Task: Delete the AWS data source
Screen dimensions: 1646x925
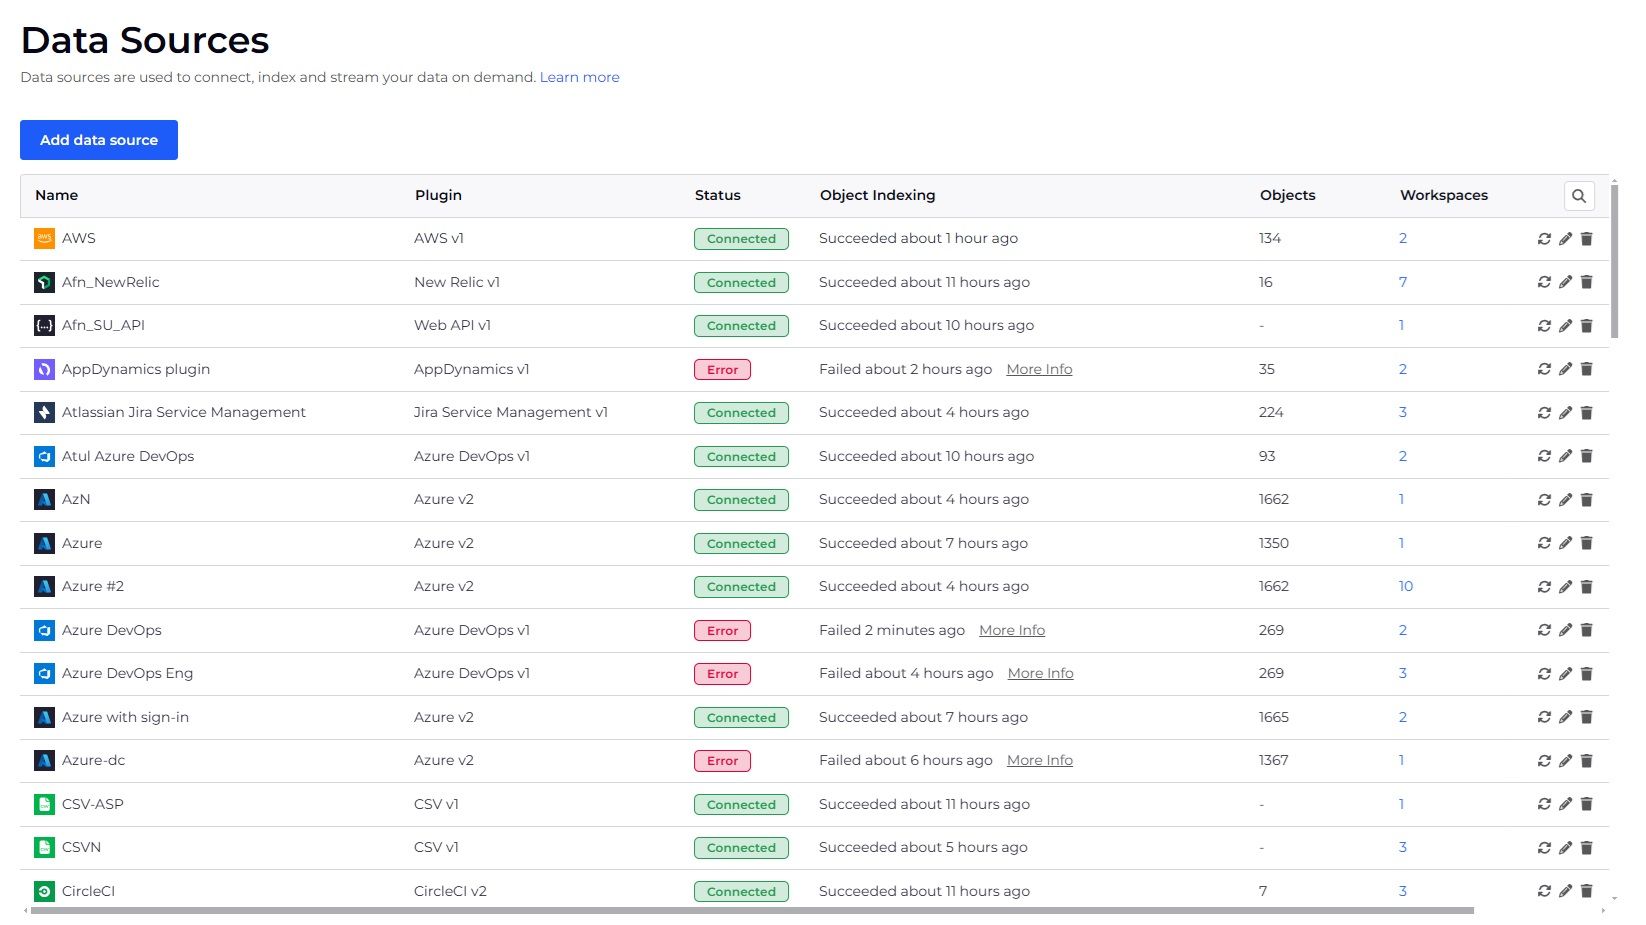Action: tap(1586, 239)
